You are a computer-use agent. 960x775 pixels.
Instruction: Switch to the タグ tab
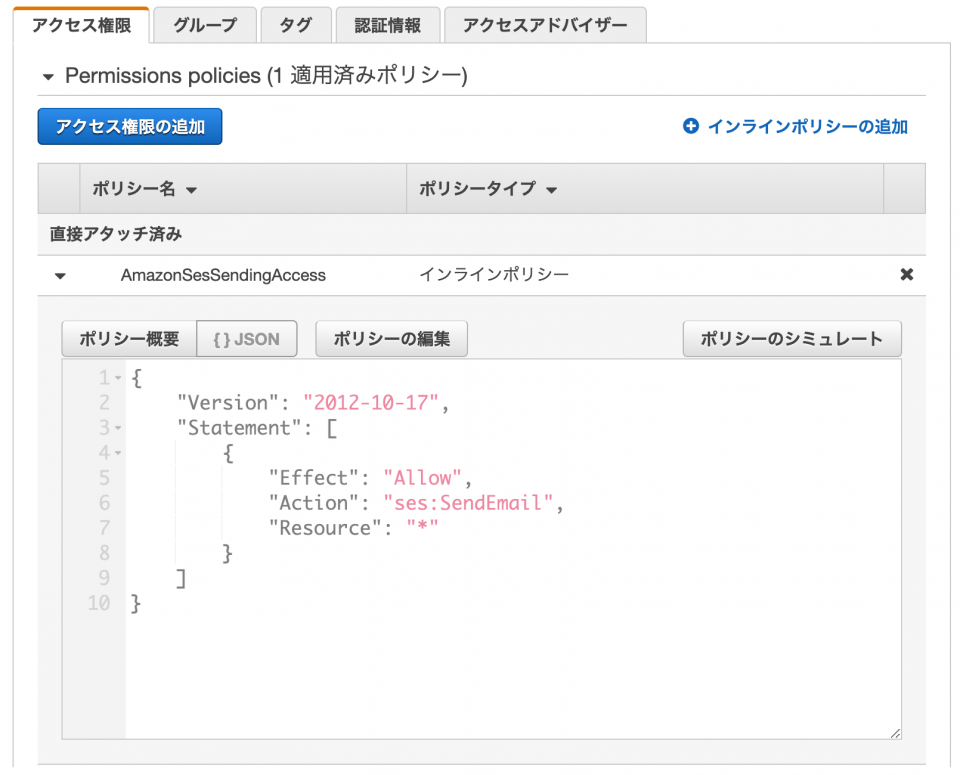[x=296, y=25]
